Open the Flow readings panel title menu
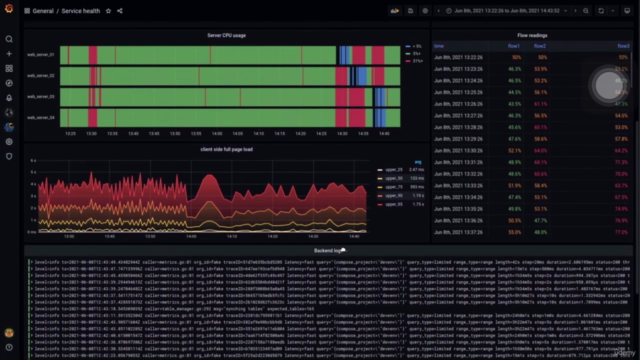The width and height of the screenshot is (640, 360). tap(532, 36)
